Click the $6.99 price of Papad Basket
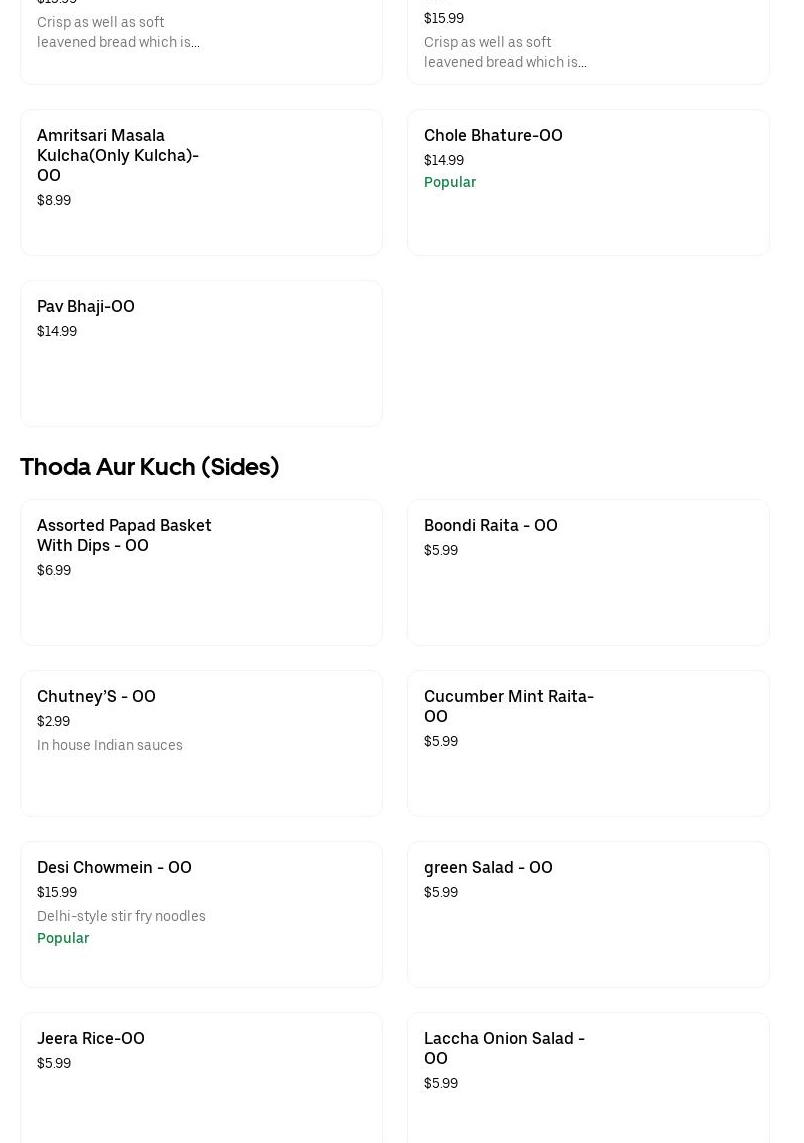 click(54, 570)
